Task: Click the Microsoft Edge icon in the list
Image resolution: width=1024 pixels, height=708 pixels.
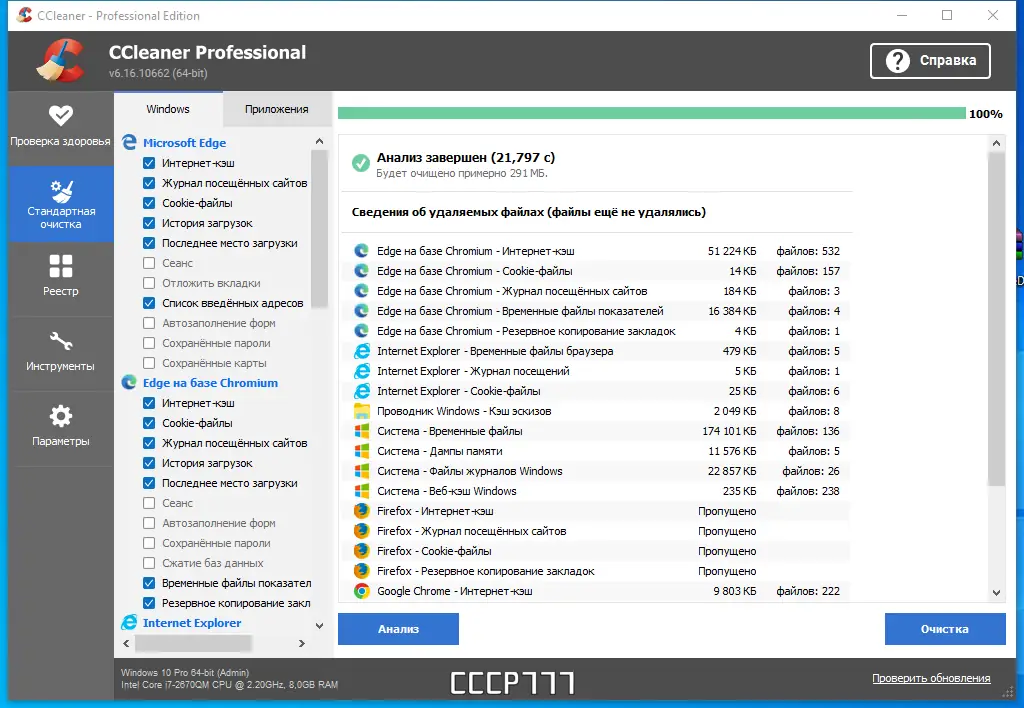Action: [130, 142]
